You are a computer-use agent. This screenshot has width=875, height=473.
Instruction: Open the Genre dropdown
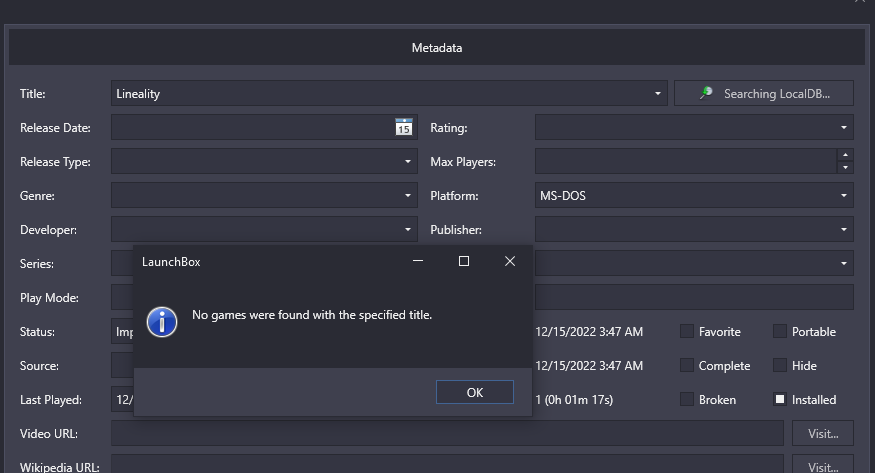coord(407,196)
